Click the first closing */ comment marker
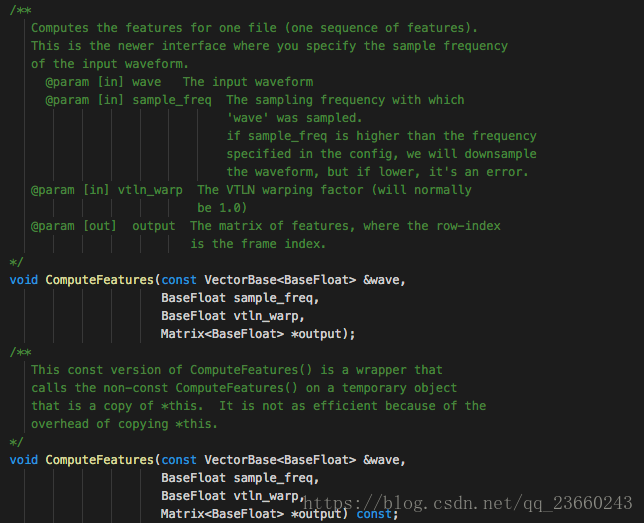This screenshot has width=644, height=523. click(x=16, y=262)
